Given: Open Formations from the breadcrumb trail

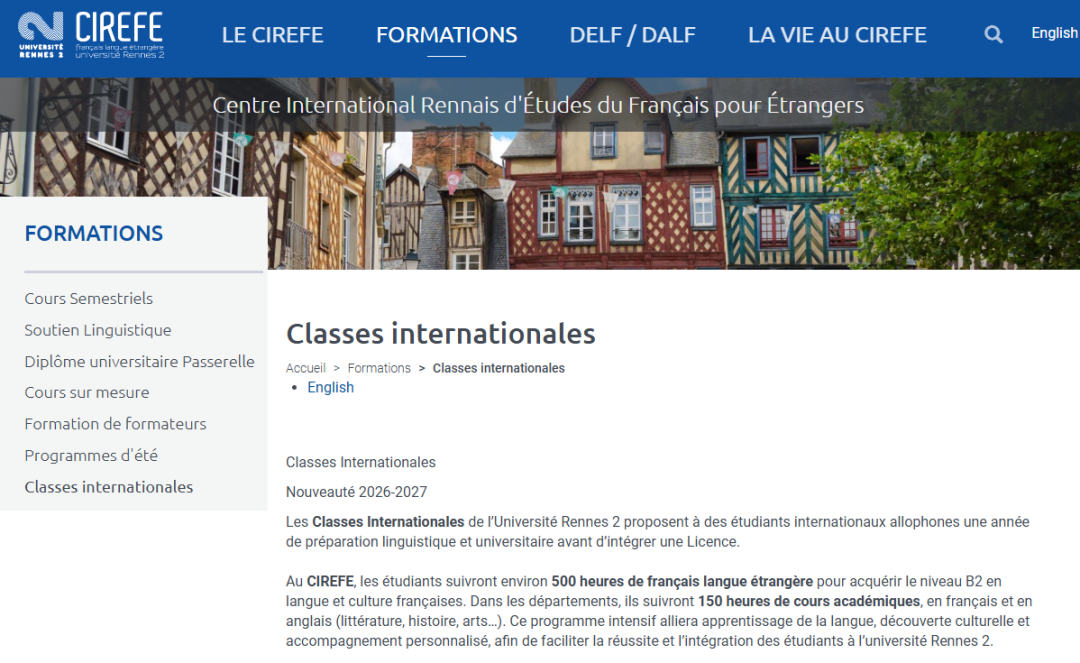Looking at the screenshot, I should tap(379, 367).
